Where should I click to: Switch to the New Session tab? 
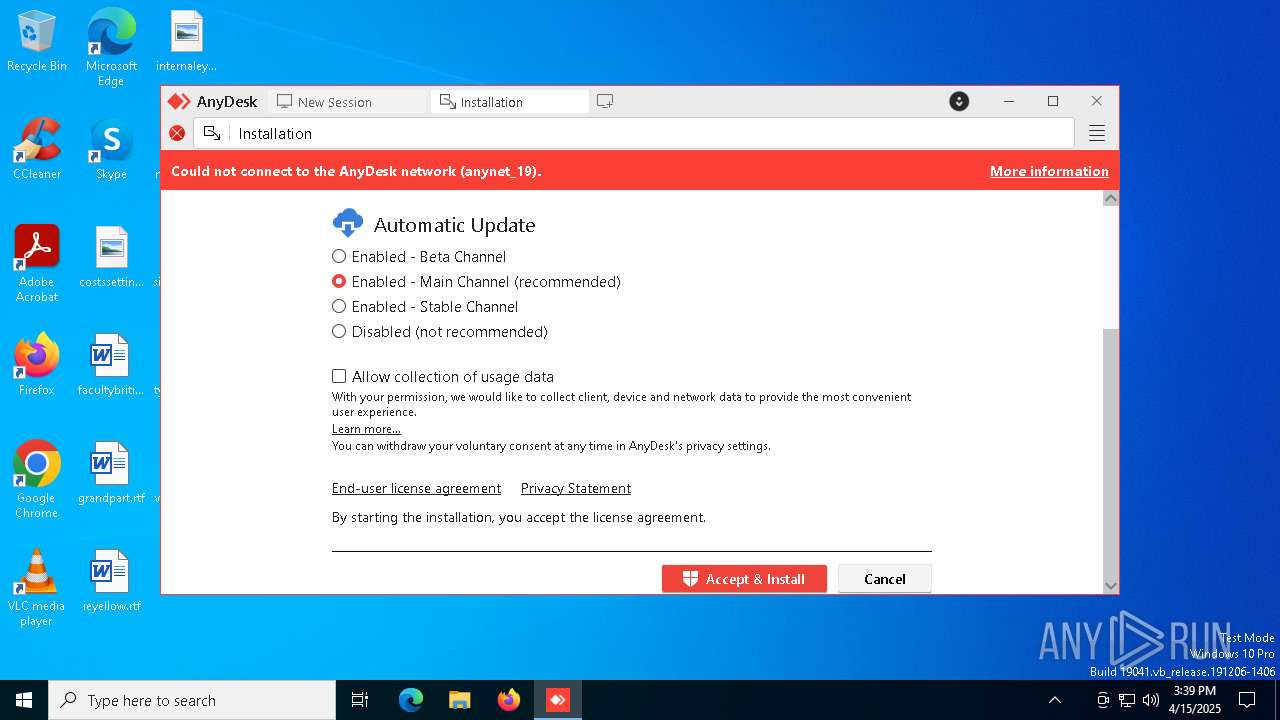(347, 101)
